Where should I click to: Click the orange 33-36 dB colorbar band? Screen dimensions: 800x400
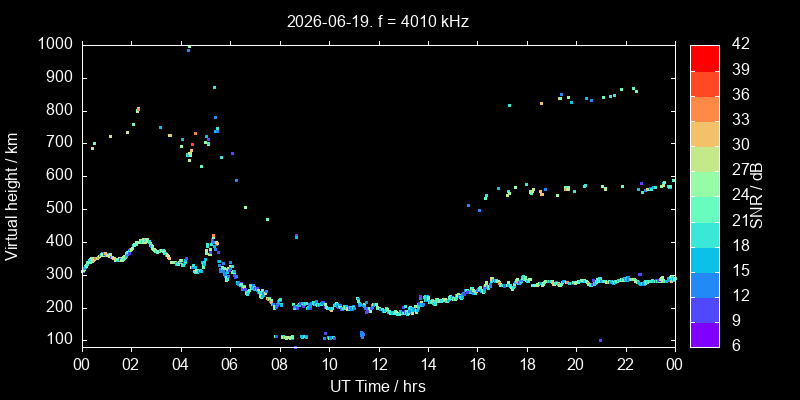[705, 108]
